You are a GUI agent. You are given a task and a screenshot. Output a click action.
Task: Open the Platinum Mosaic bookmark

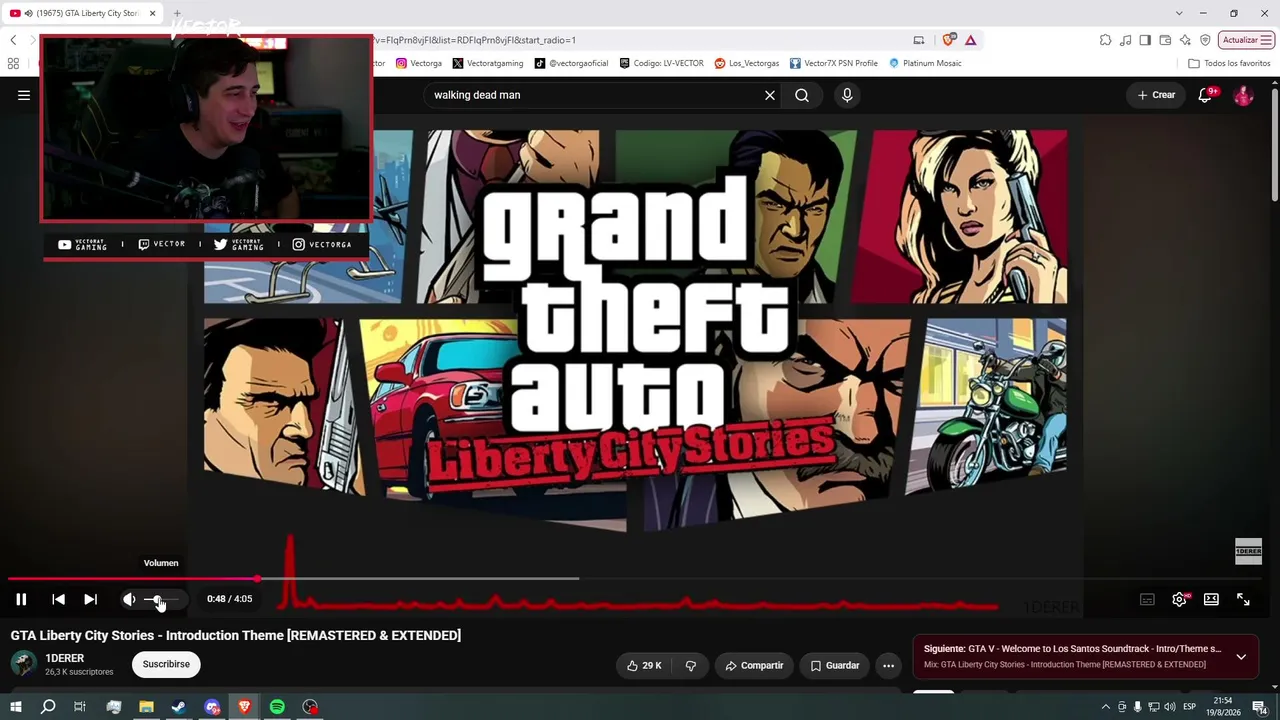925,63
